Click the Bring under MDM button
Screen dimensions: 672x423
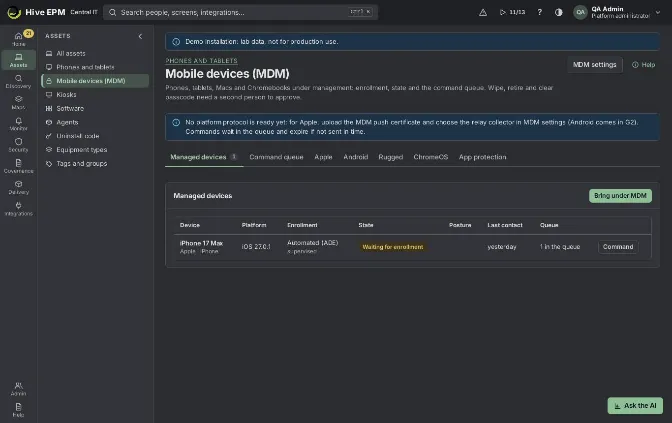pyautogui.click(x=620, y=196)
